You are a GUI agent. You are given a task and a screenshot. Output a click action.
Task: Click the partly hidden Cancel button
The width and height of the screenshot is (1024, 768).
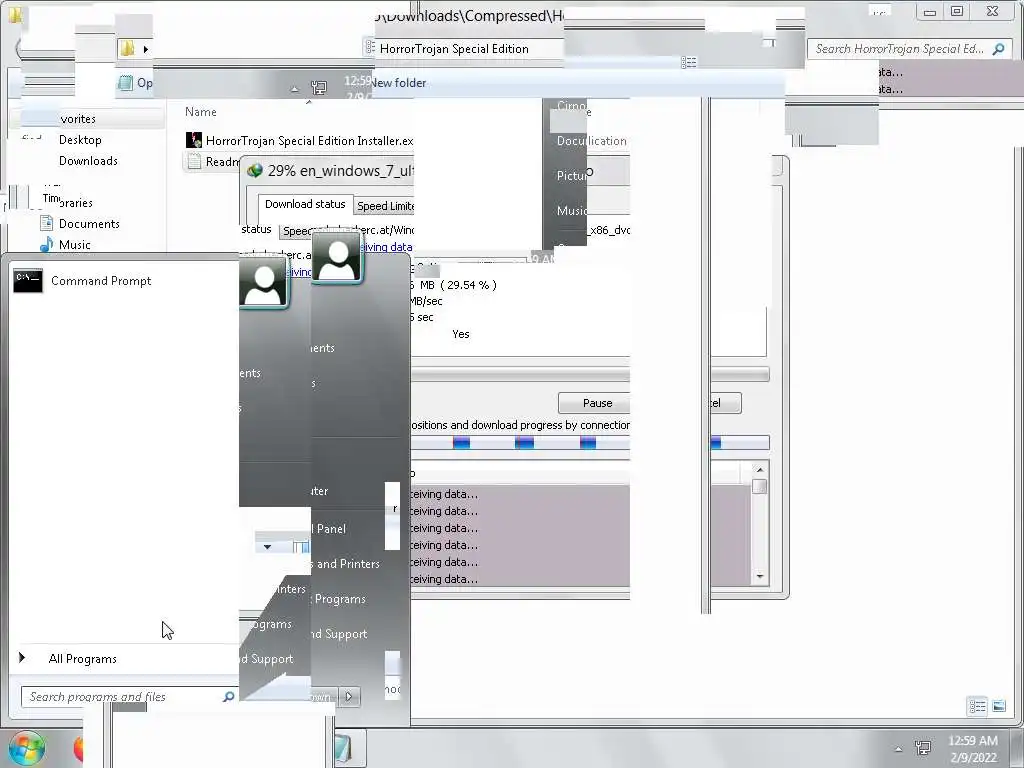tap(725, 403)
